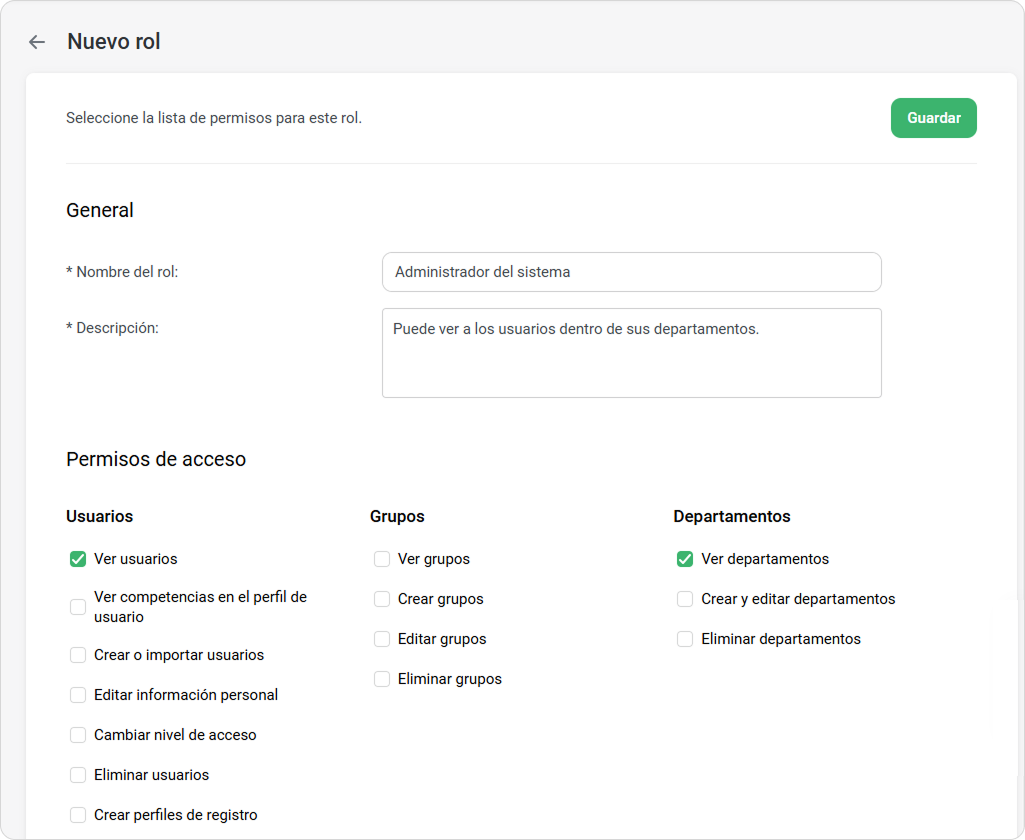
Task: Enable Editar información personal permission
Action: tap(78, 695)
